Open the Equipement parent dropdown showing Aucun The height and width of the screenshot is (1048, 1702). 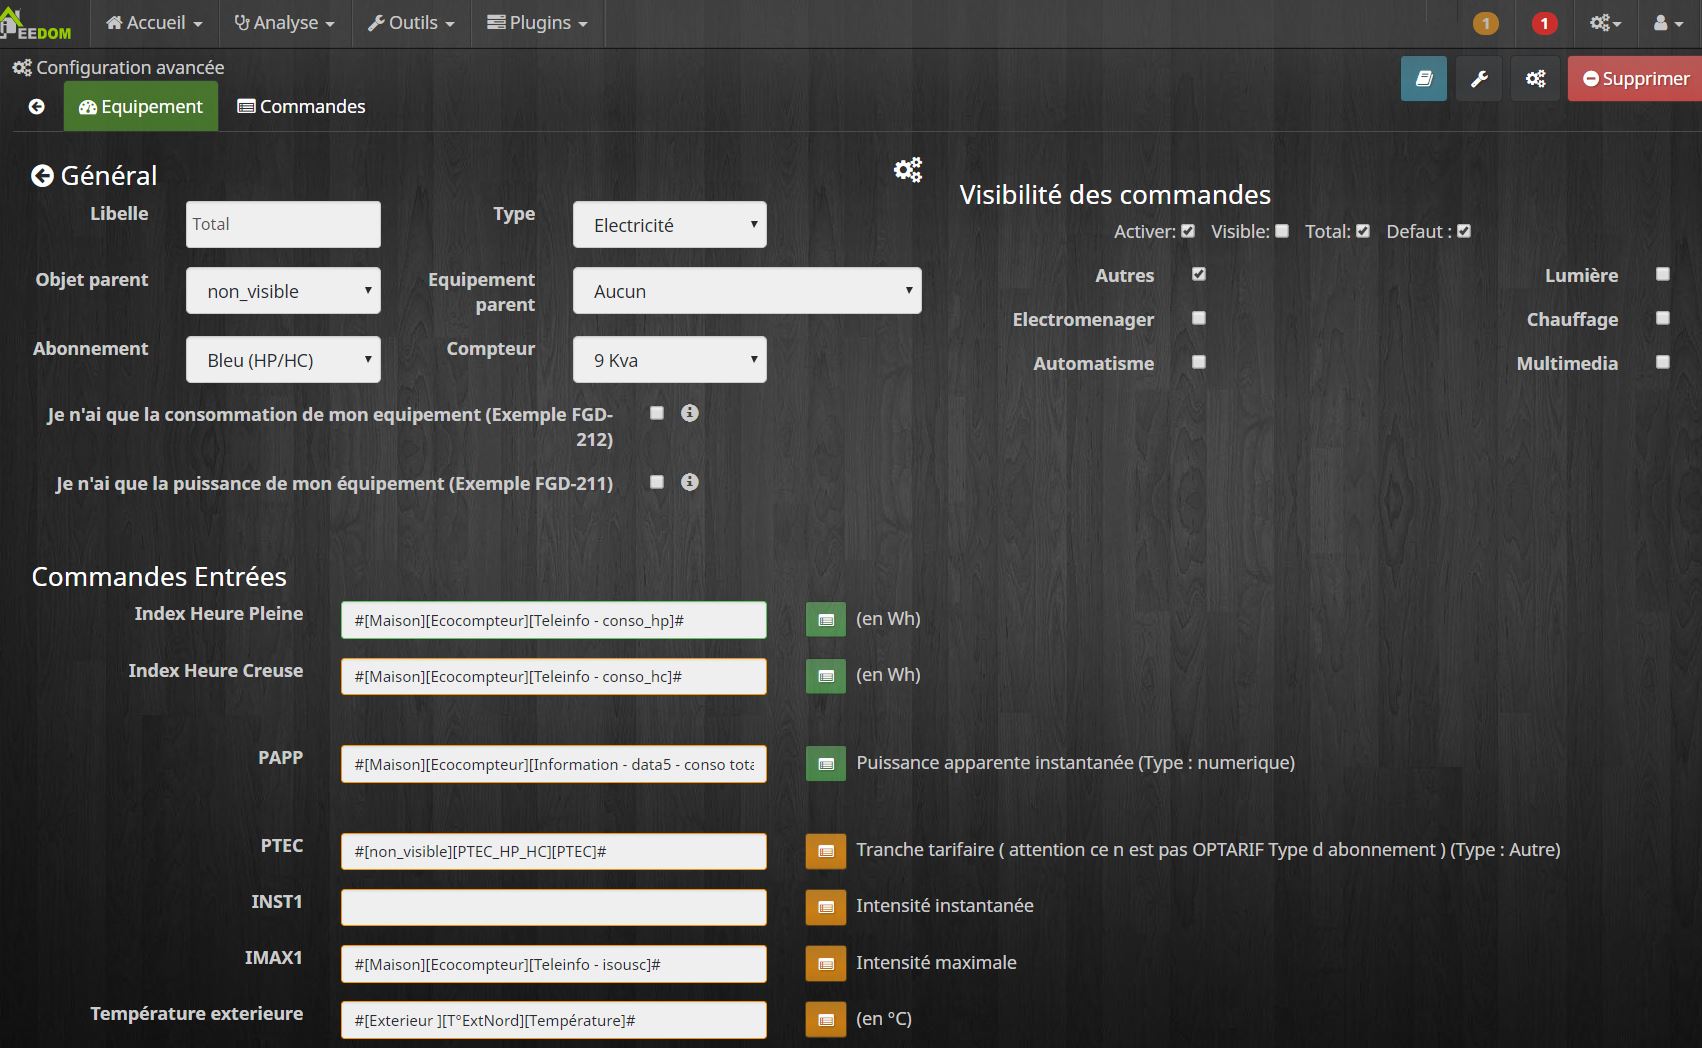pyautogui.click(x=747, y=291)
